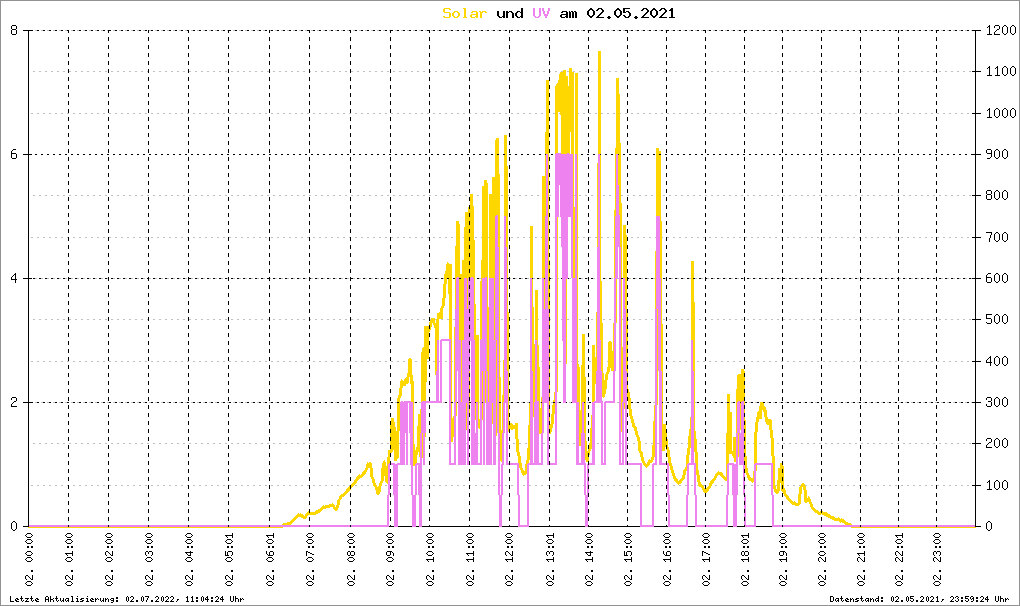
Task: Select the time label "02. 05:01"
Action: (229, 559)
